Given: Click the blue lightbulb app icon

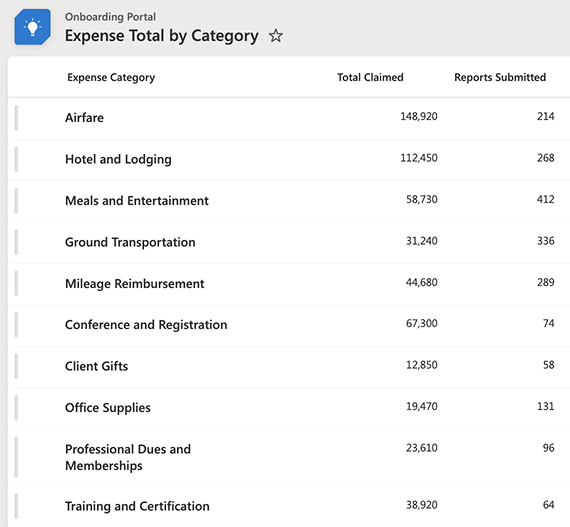Looking at the screenshot, I should 32,27.
